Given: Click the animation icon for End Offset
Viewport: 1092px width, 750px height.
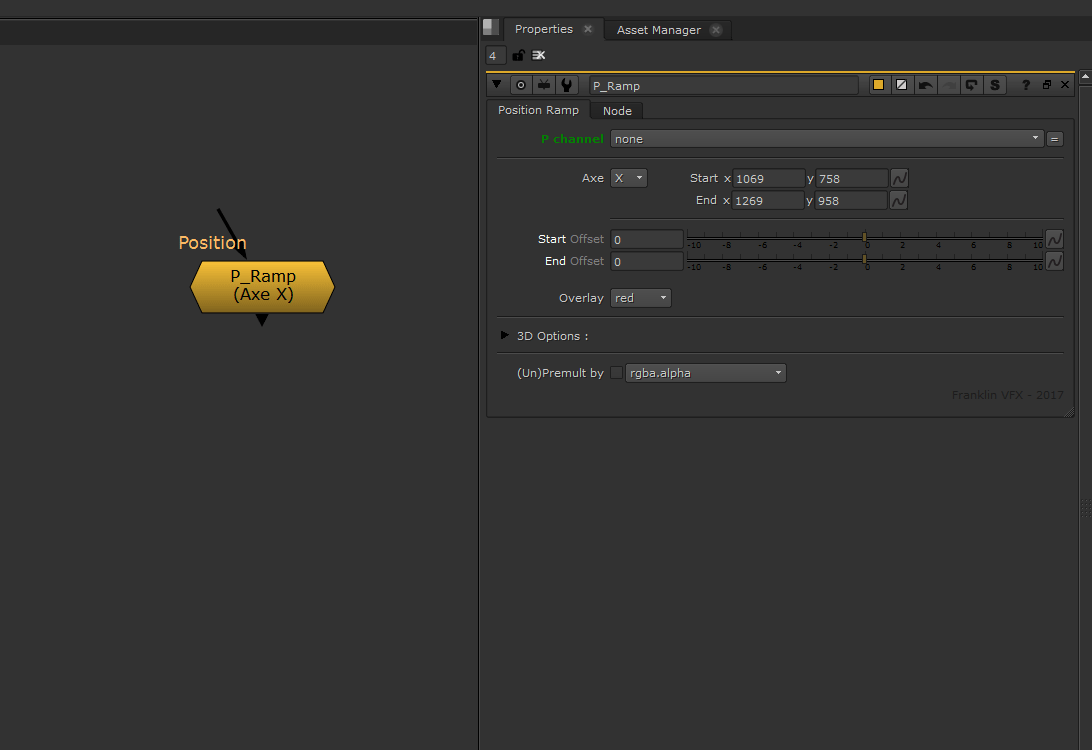Looking at the screenshot, I should tap(1054, 261).
